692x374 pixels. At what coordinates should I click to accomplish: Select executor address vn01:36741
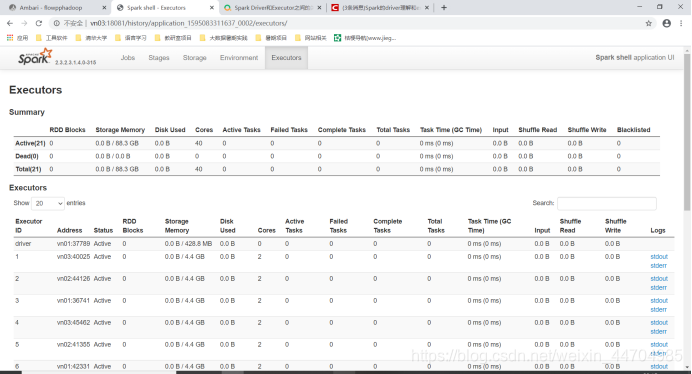point(73,301)
